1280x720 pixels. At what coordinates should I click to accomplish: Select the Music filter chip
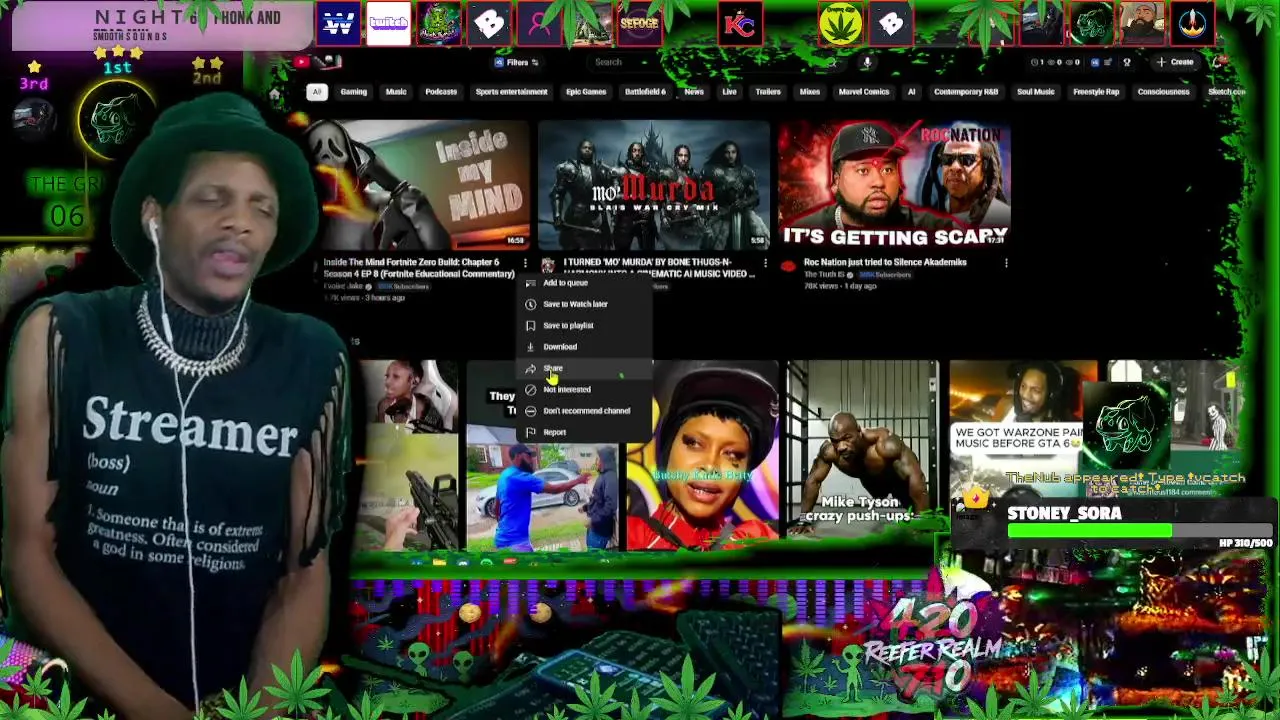click(396, 92)
